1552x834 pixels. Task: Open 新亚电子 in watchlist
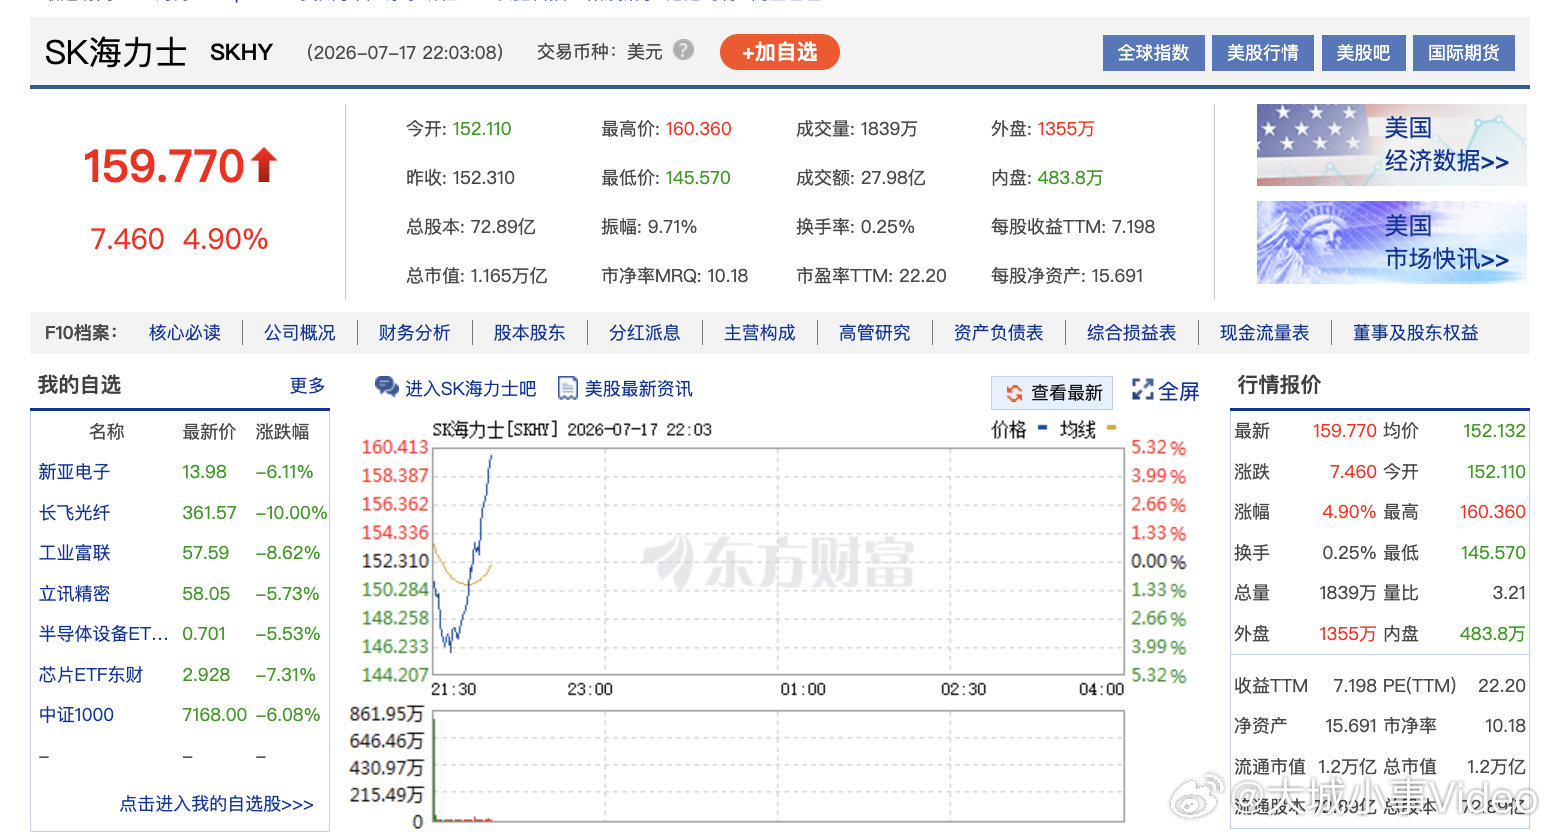(x=74, y=472)
